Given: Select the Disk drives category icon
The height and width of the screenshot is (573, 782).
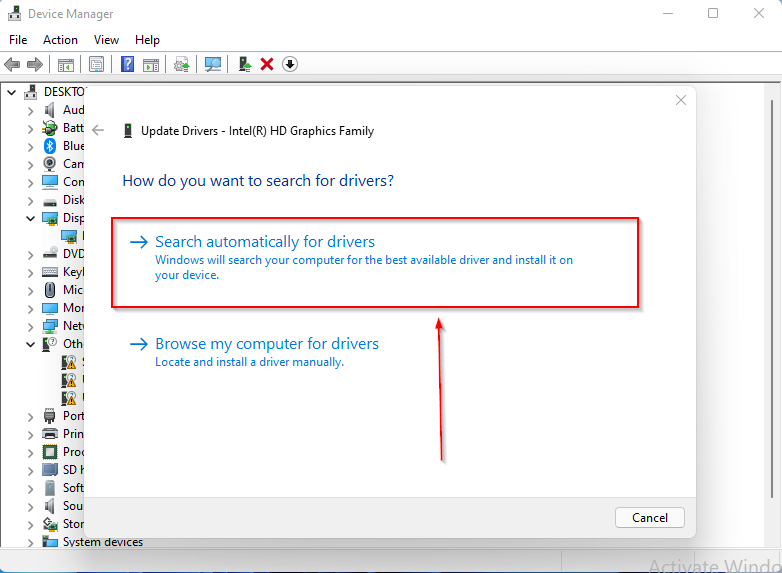Looking at the screenshot, I should (x=50, y=201).
